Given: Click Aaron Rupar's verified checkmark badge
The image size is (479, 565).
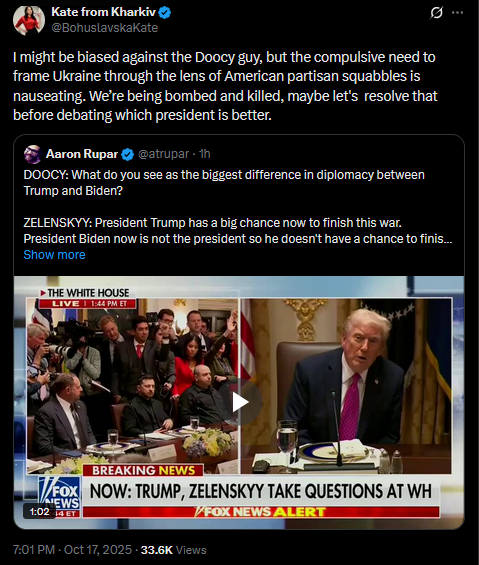Looking at the screenshot, I should [x=127, y=155].
